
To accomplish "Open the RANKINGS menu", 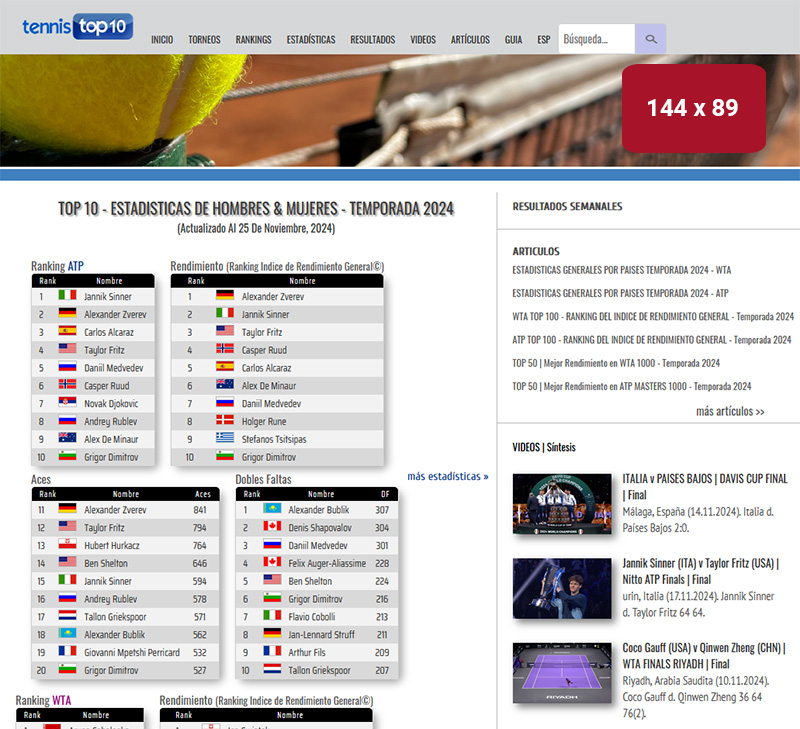I will click(253, 39).
